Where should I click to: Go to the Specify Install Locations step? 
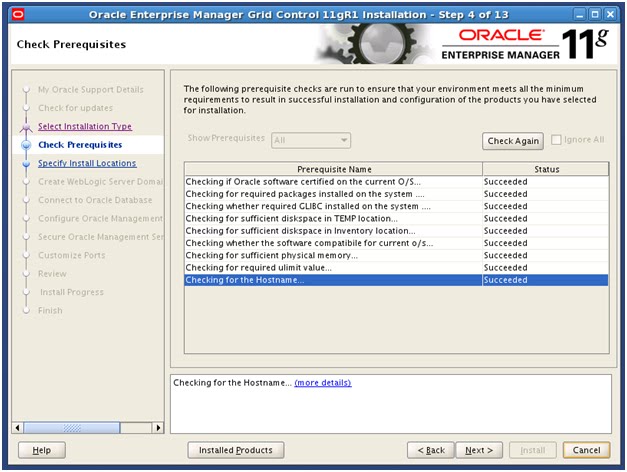coord(87,163)
